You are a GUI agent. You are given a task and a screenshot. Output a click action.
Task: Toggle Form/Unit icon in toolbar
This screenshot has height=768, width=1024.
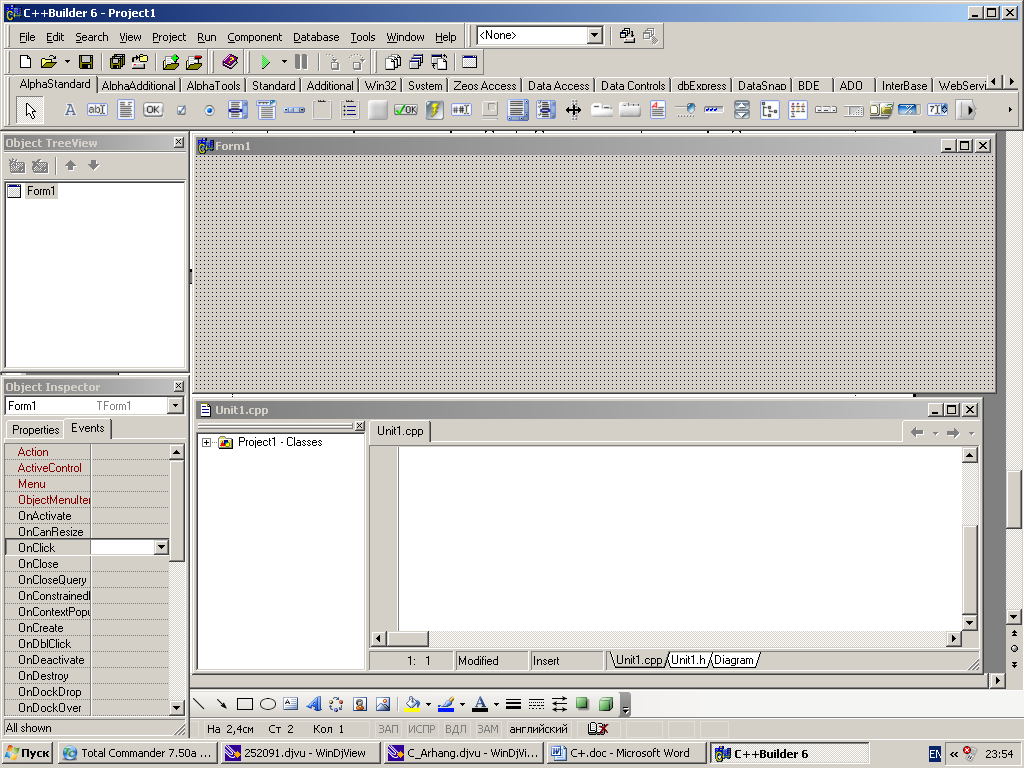click(x=440, y=62)
